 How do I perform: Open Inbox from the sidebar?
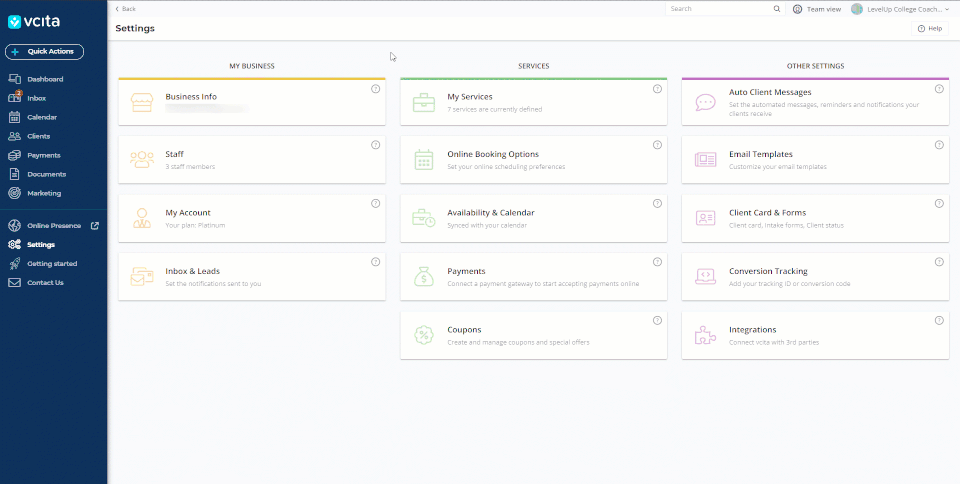(37, 98)
